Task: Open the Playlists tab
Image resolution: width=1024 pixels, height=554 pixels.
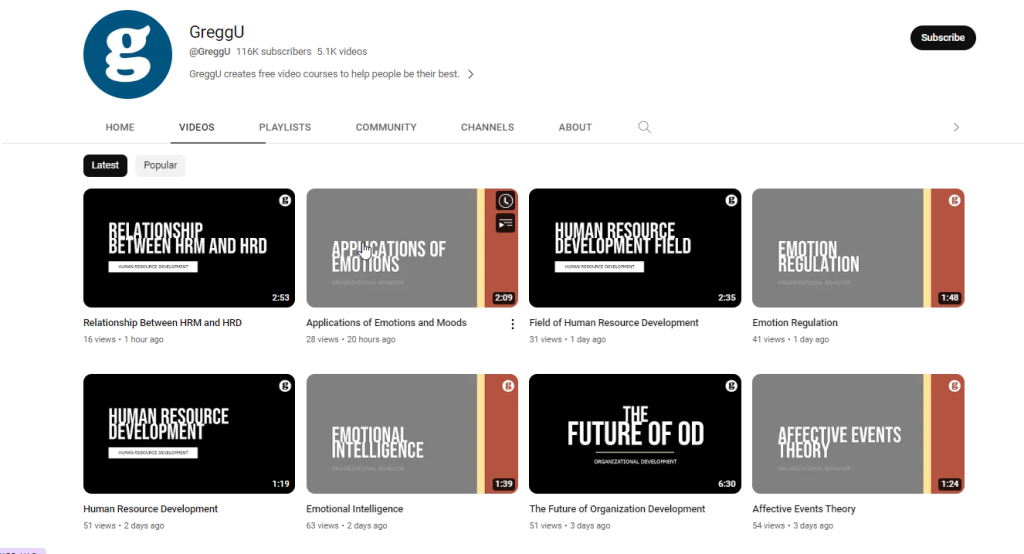Action: [285, 127]
